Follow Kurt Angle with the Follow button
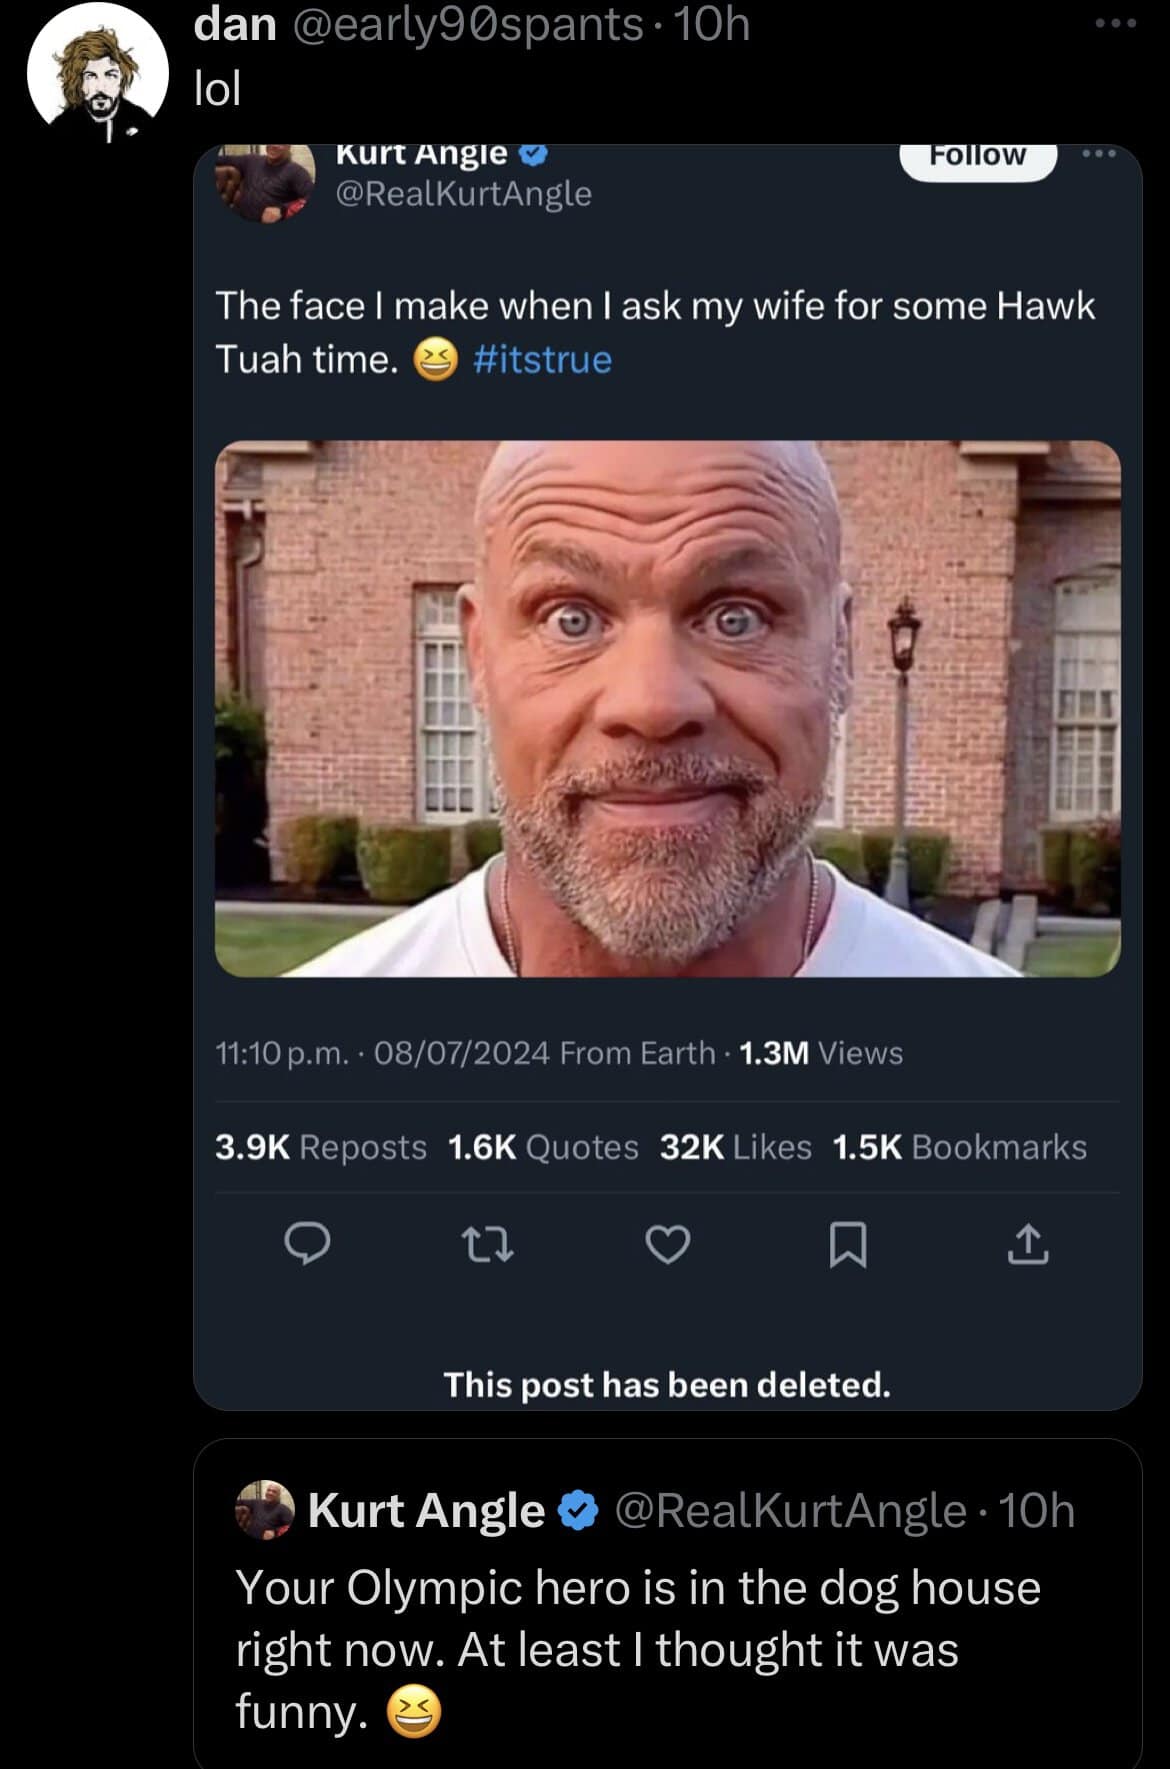 pyautogui.click(x=977, y=157)
